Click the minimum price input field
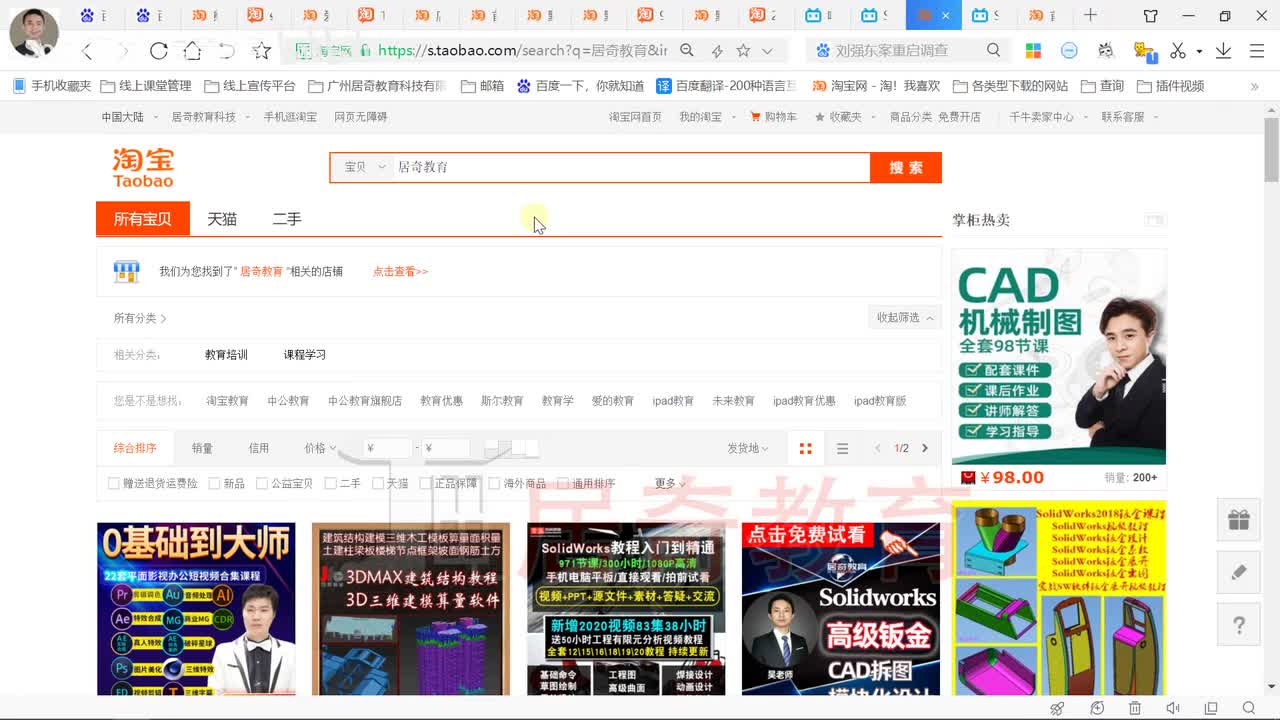Image resolution: width=1280 pixels, height=720 pixels. (387, 448)
